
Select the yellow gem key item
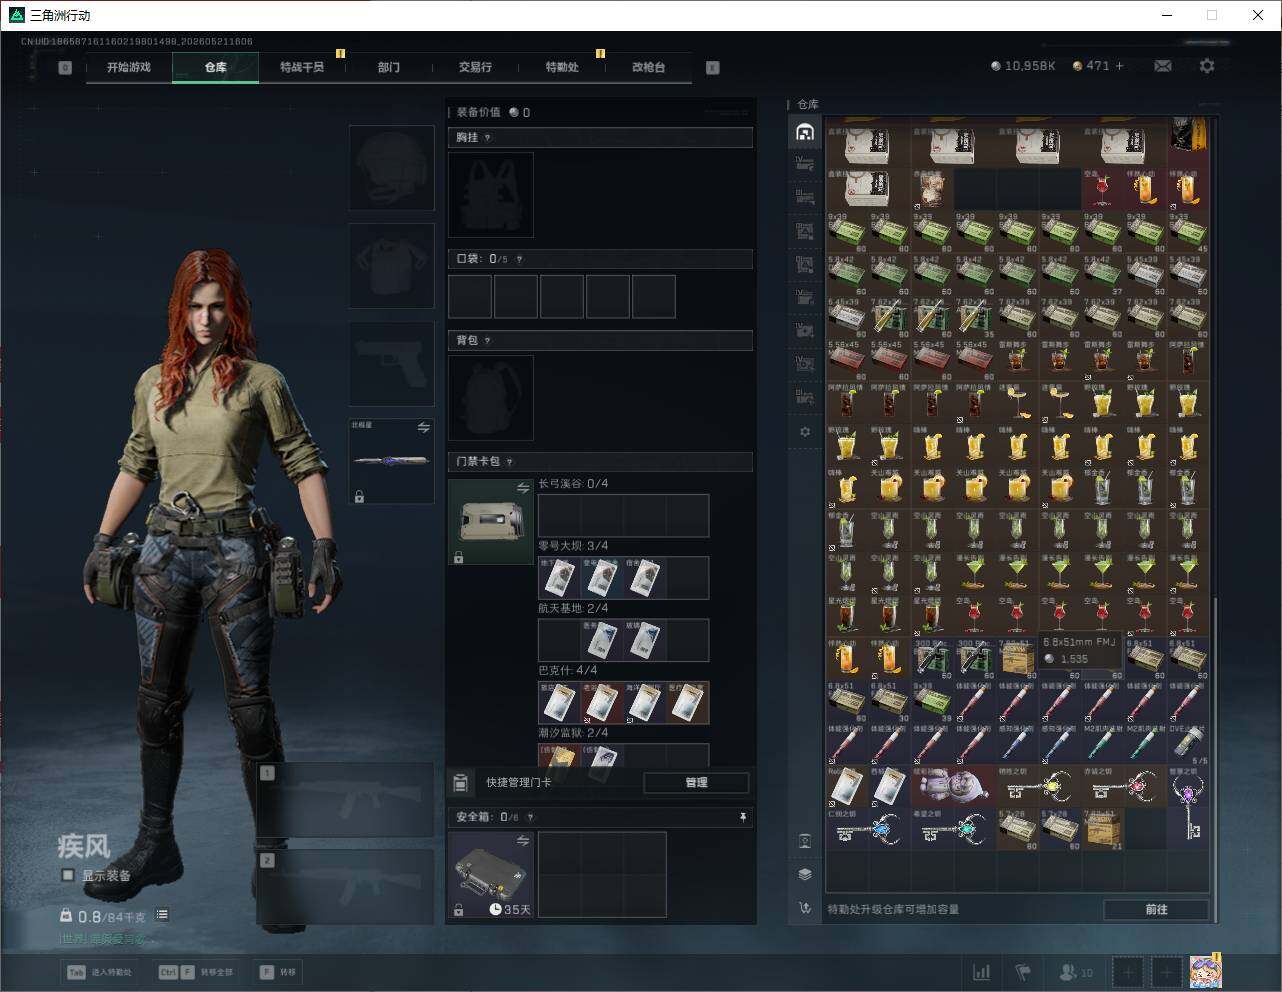click(1039, 787)
